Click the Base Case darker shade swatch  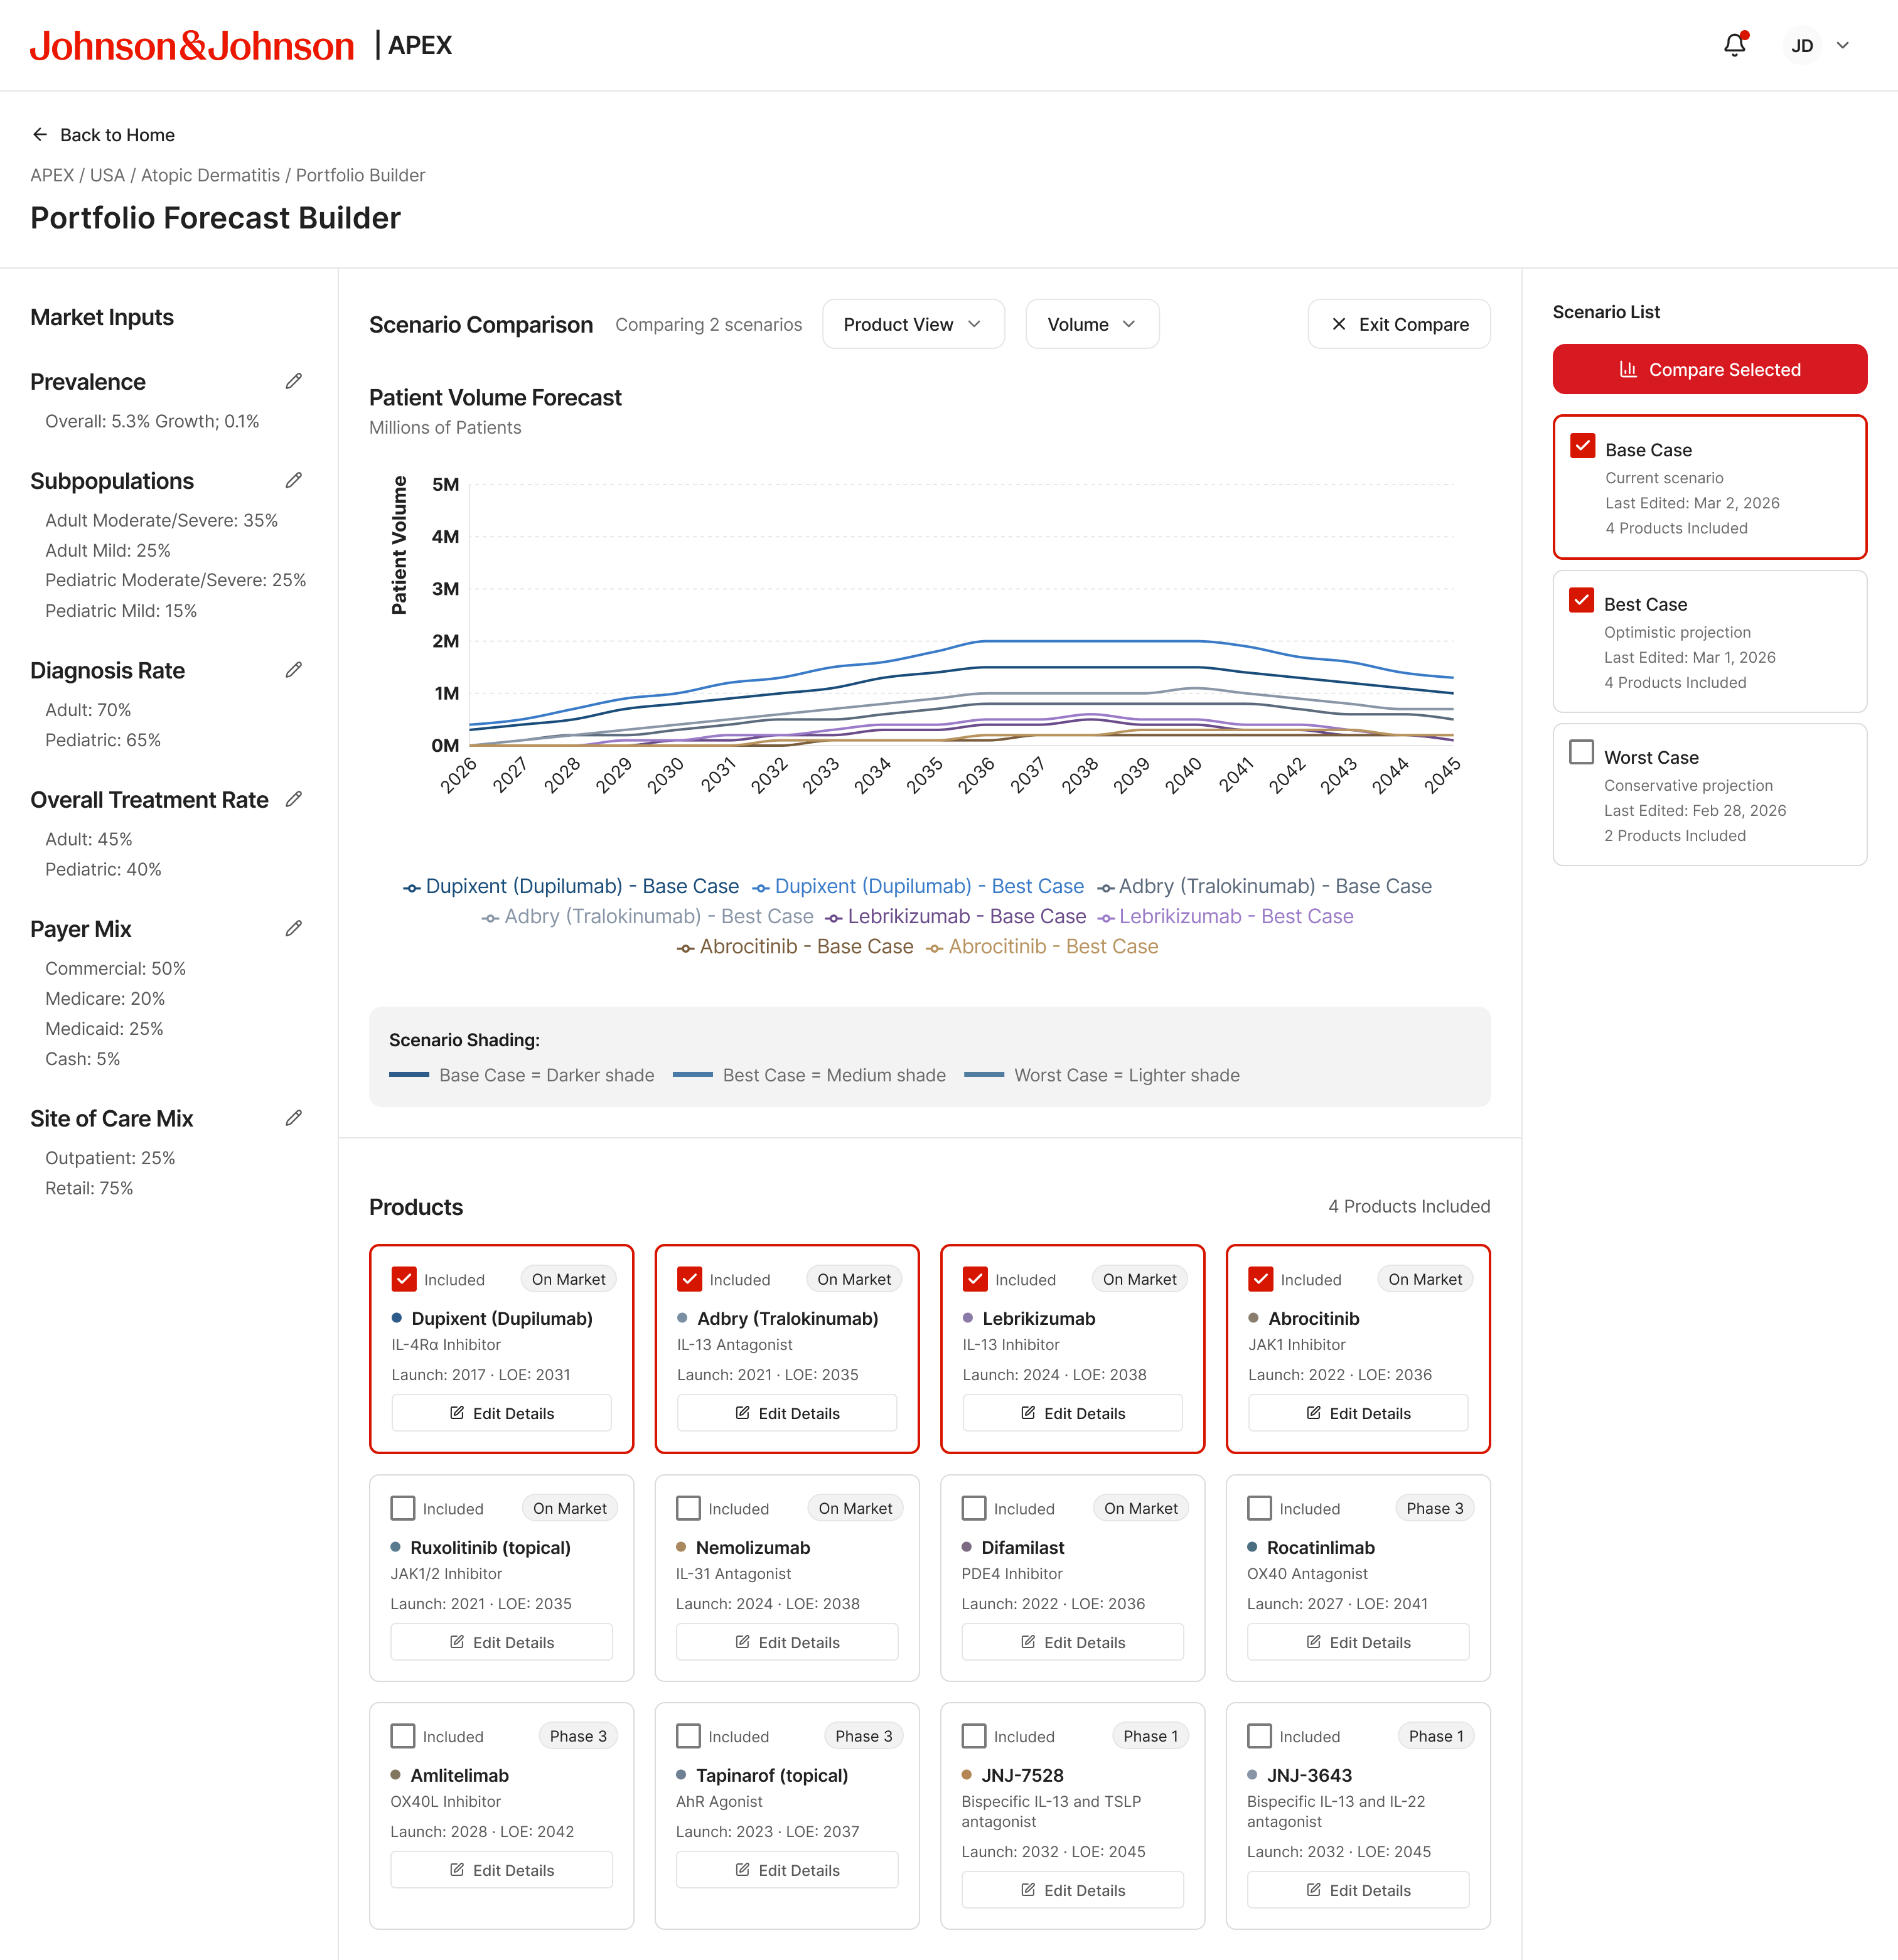point(409,1075)
